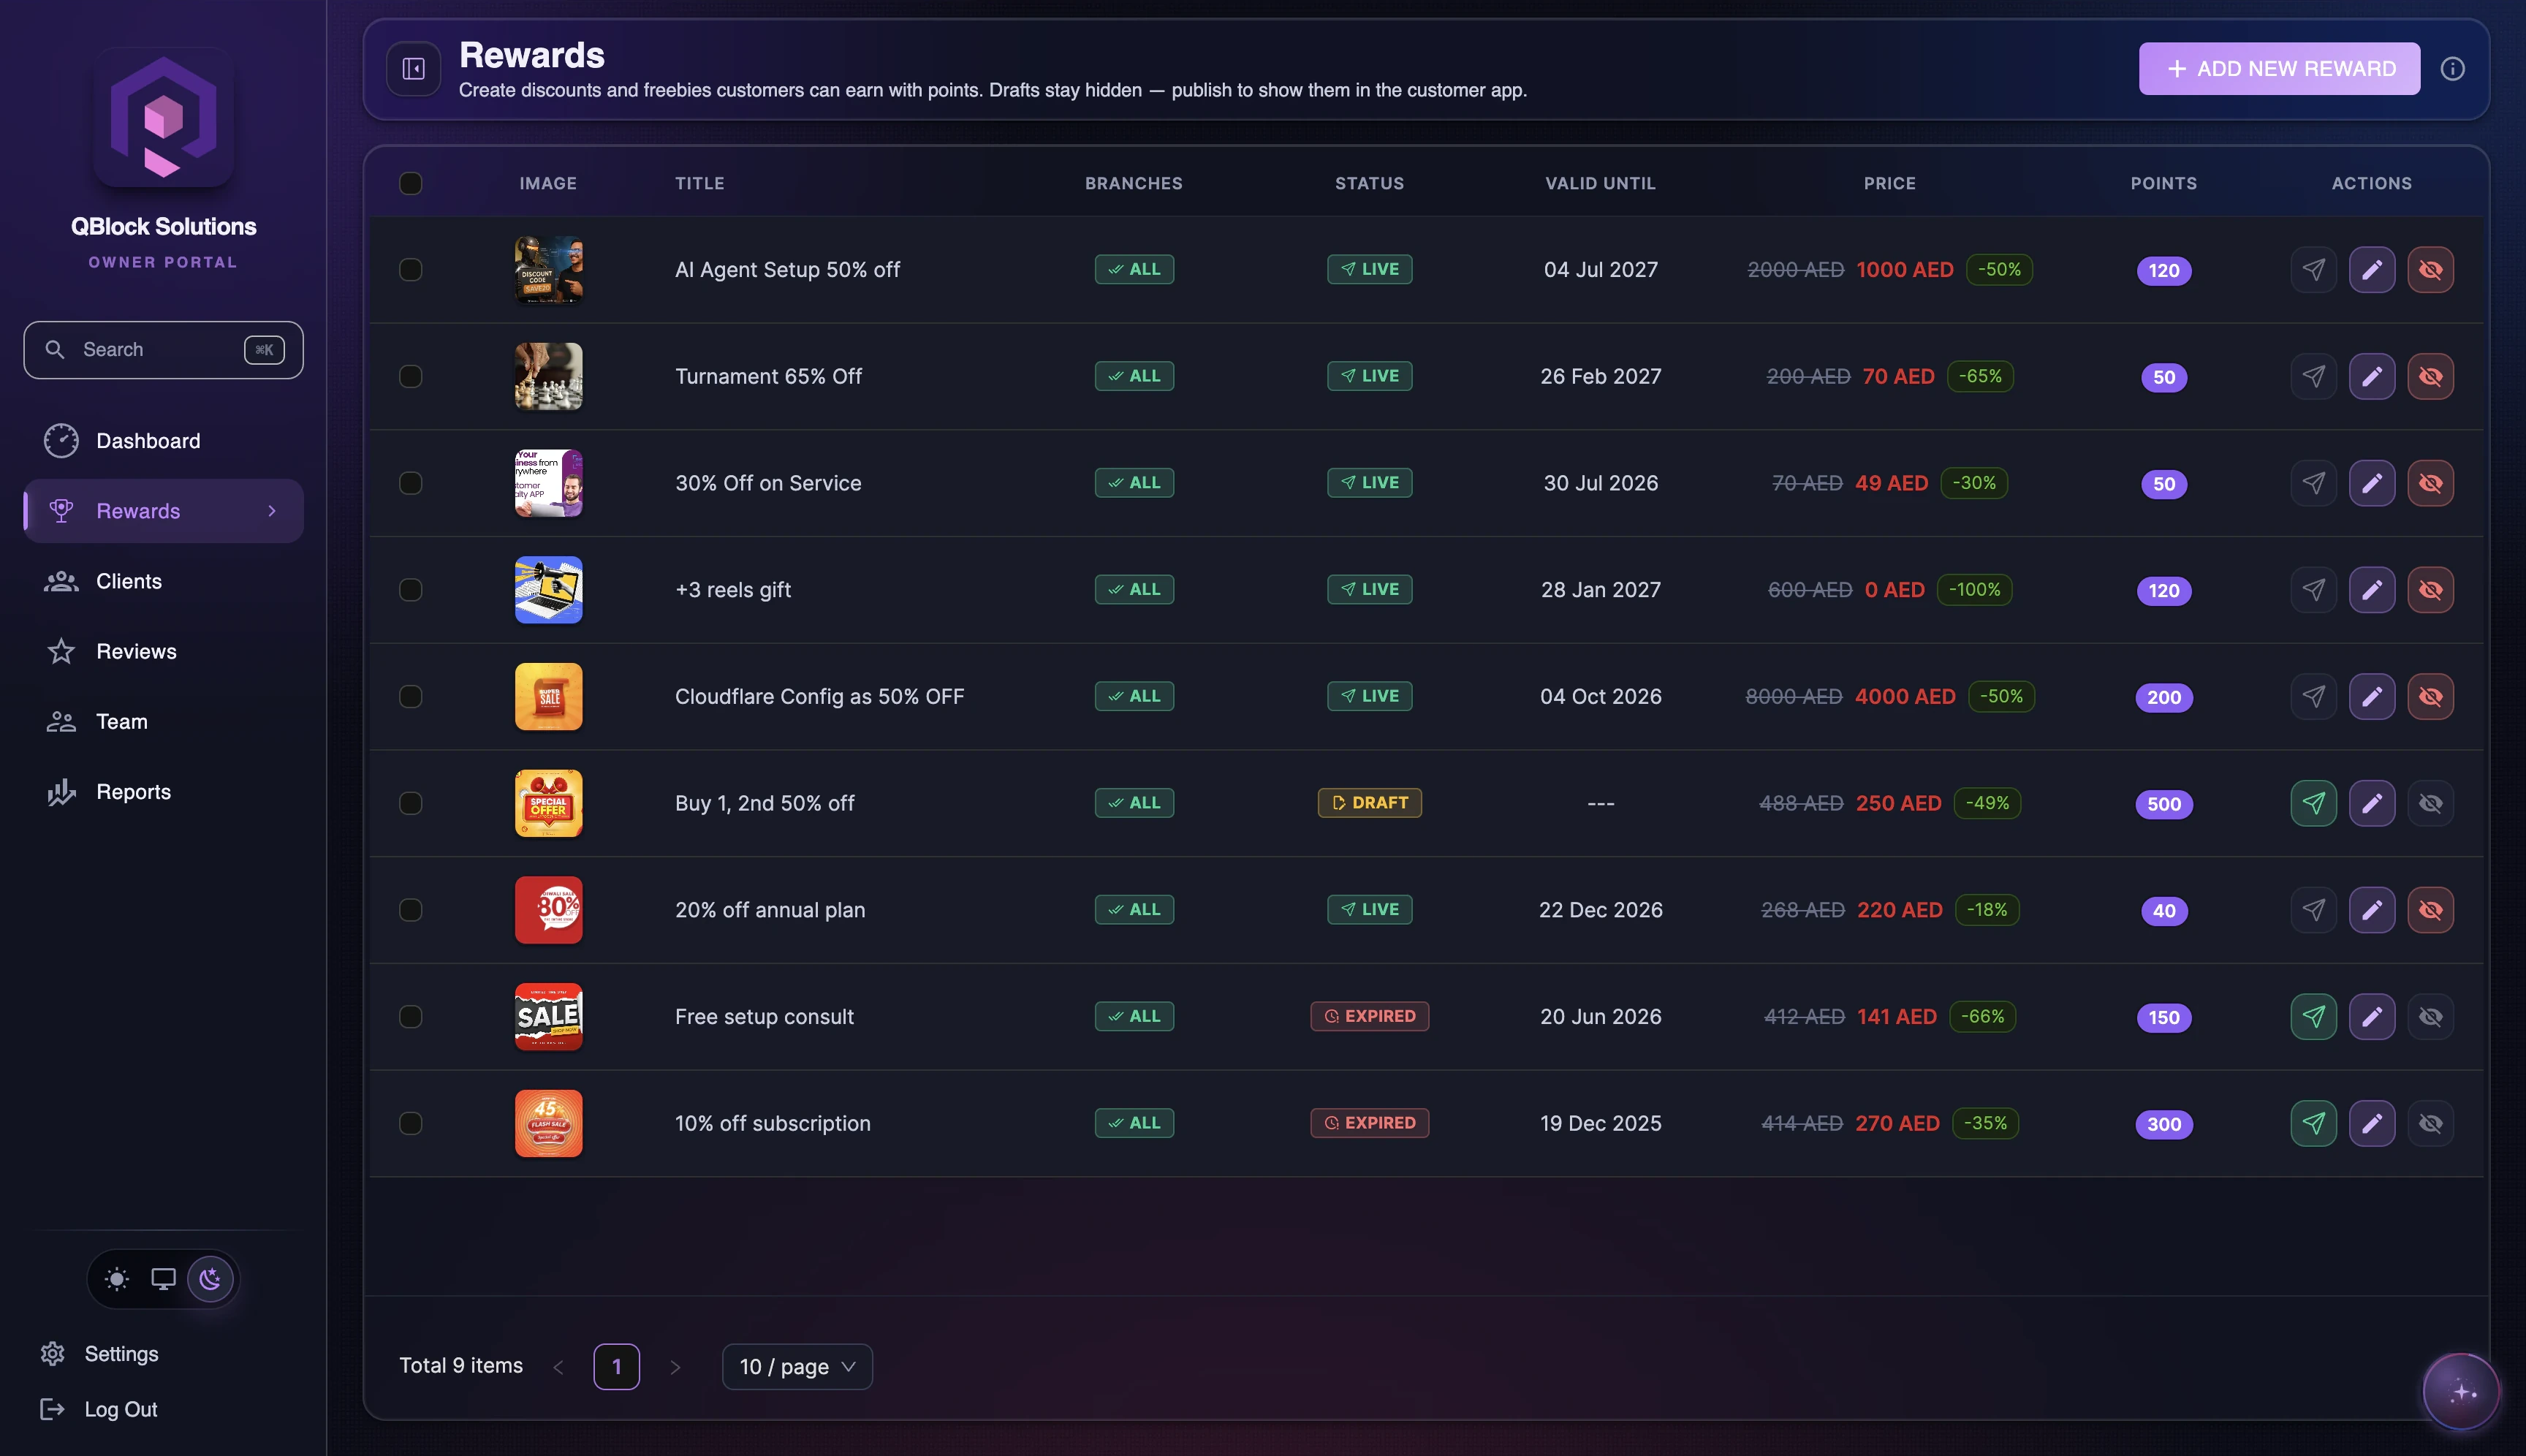Click the EXPIRED status on Free setup consult

[x=1369, y=1017]
